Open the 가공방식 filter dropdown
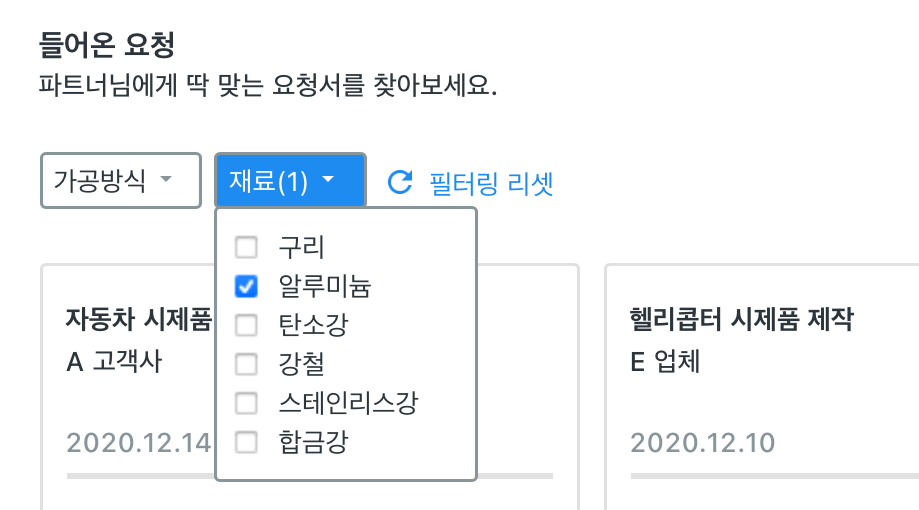This screenshot has height=510, width=919. (x=120, y=181)
